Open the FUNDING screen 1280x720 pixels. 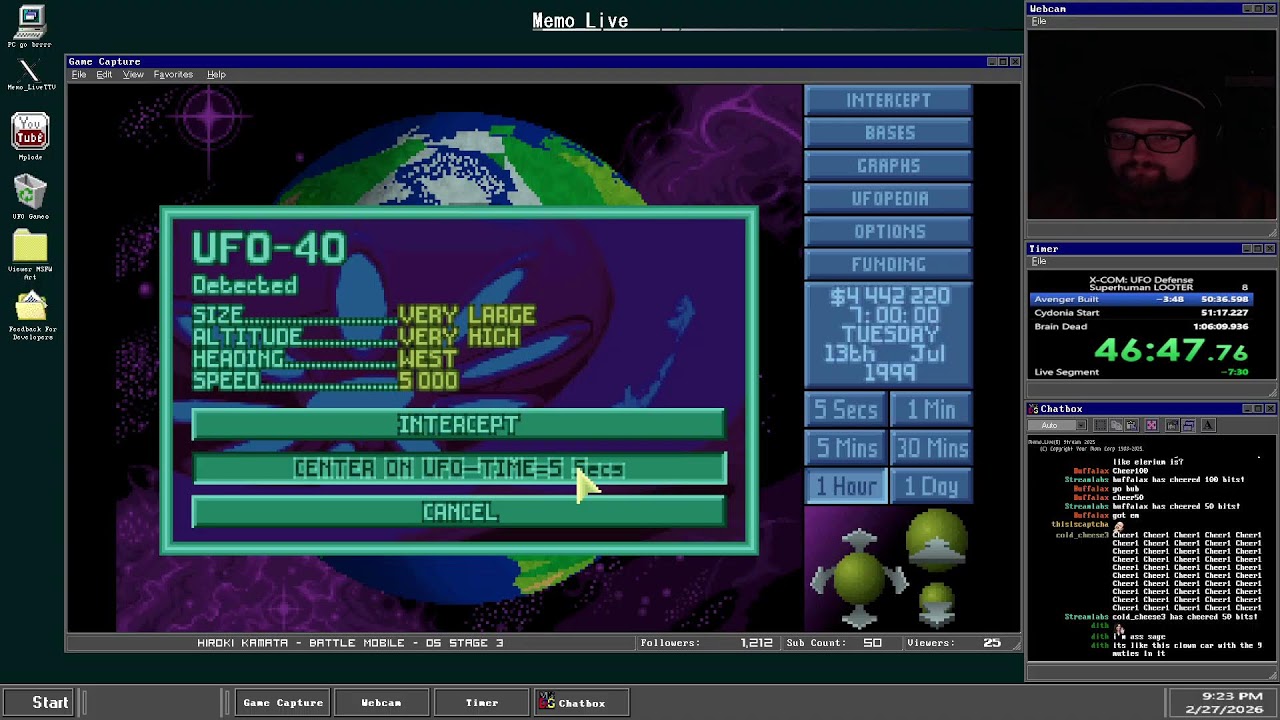point(888,265)
